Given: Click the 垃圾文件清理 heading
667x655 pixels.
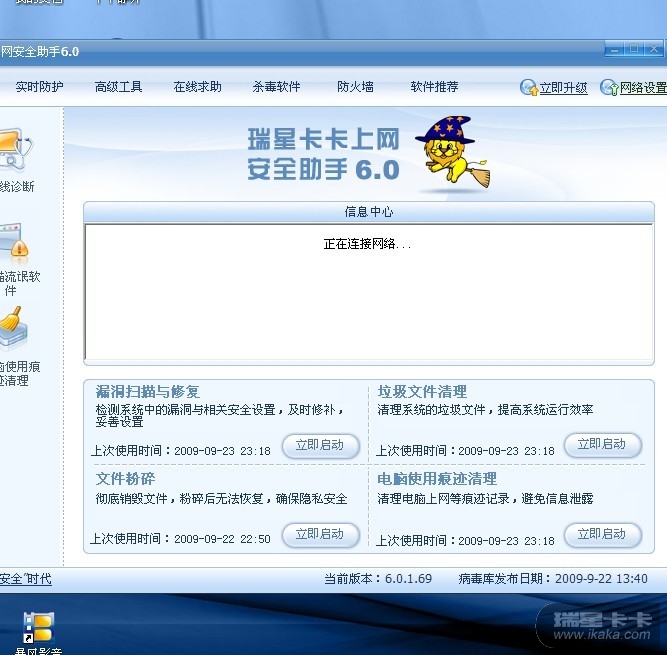Looking at the screenshot, I should click(x=422, y=391).
